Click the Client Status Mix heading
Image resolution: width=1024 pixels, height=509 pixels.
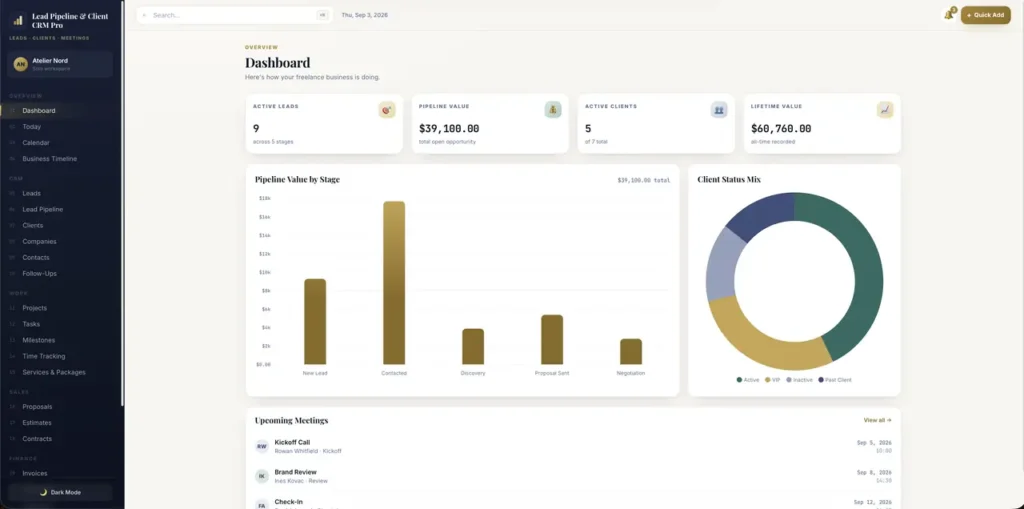click(729, 179)
